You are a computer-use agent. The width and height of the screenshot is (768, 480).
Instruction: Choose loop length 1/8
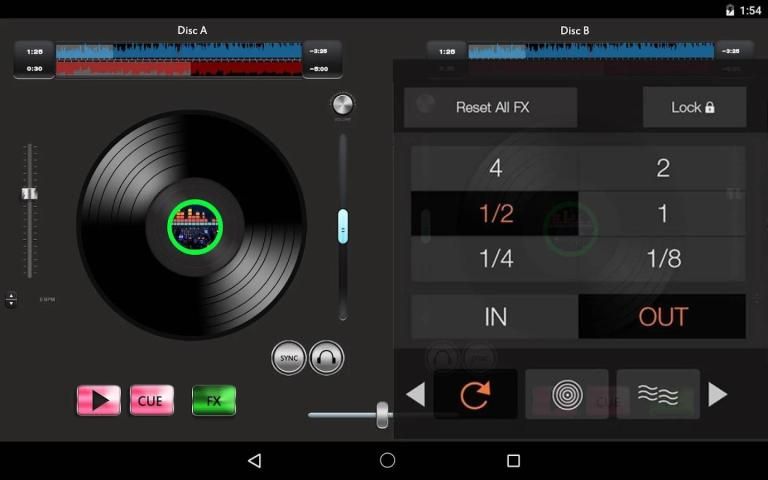tap(662, 259)
